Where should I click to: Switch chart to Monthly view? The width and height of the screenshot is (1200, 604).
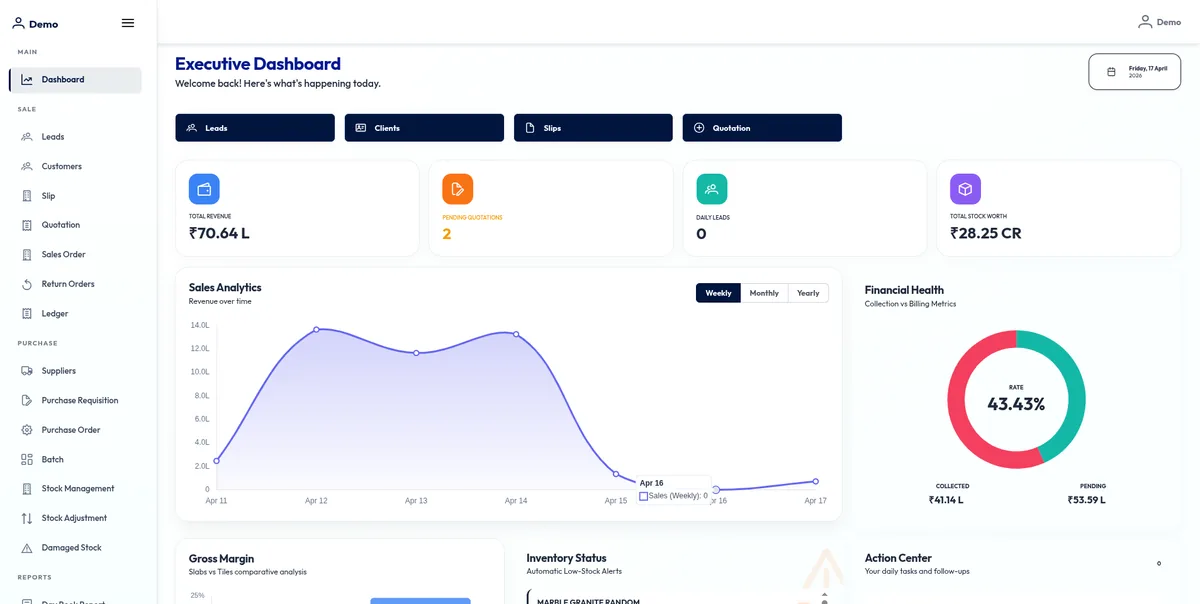pos(764,293)
